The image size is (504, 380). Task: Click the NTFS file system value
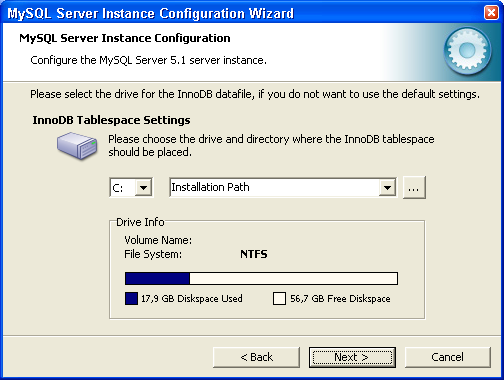click(254, 254)
